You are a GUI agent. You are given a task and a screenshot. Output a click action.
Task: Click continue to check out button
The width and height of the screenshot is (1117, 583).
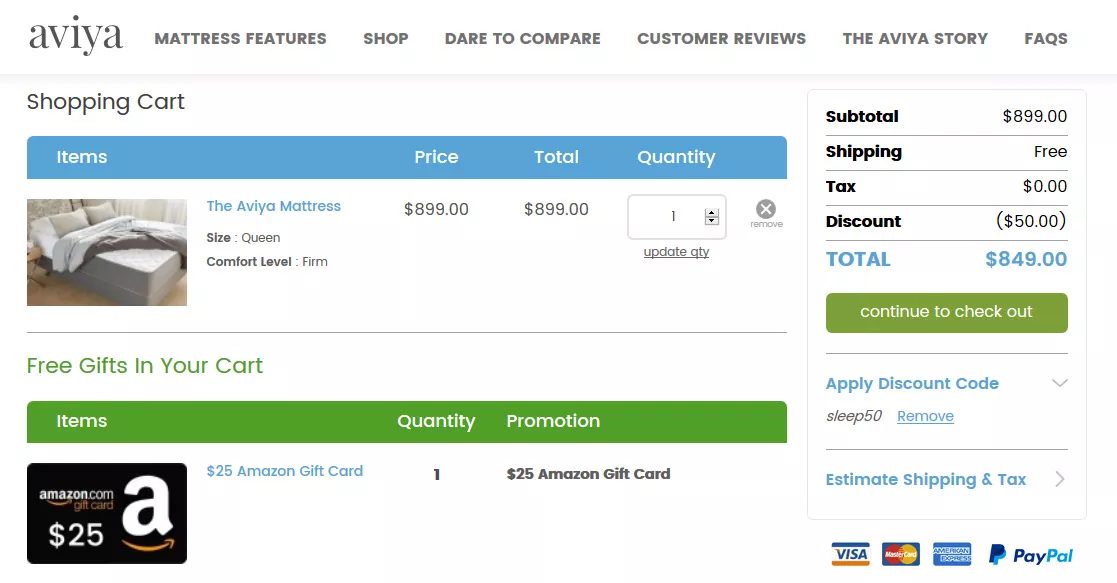pyautogui.click(x=946, y=312)
